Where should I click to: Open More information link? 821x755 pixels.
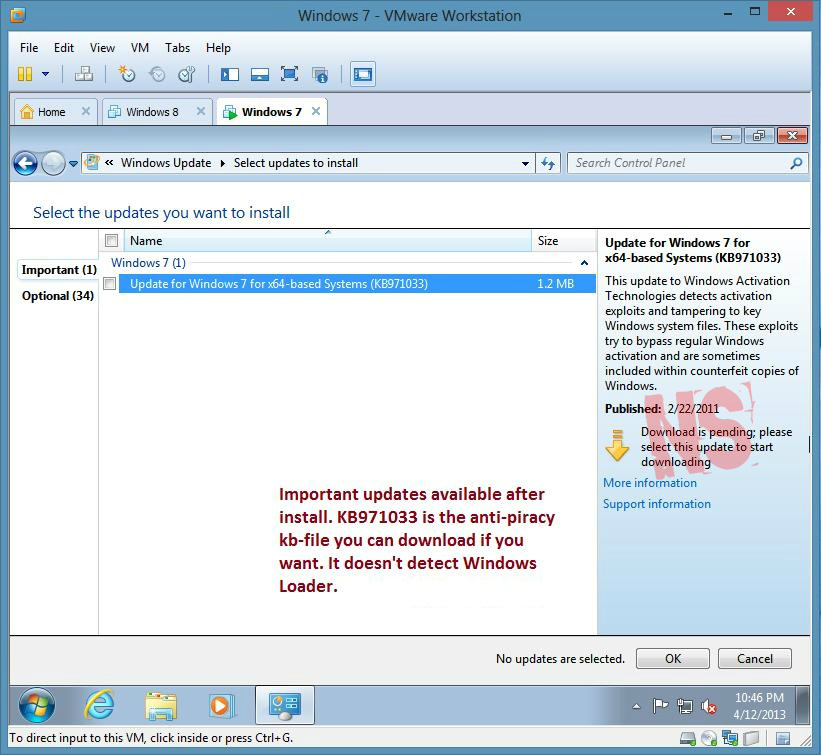[x=650, y=483]
